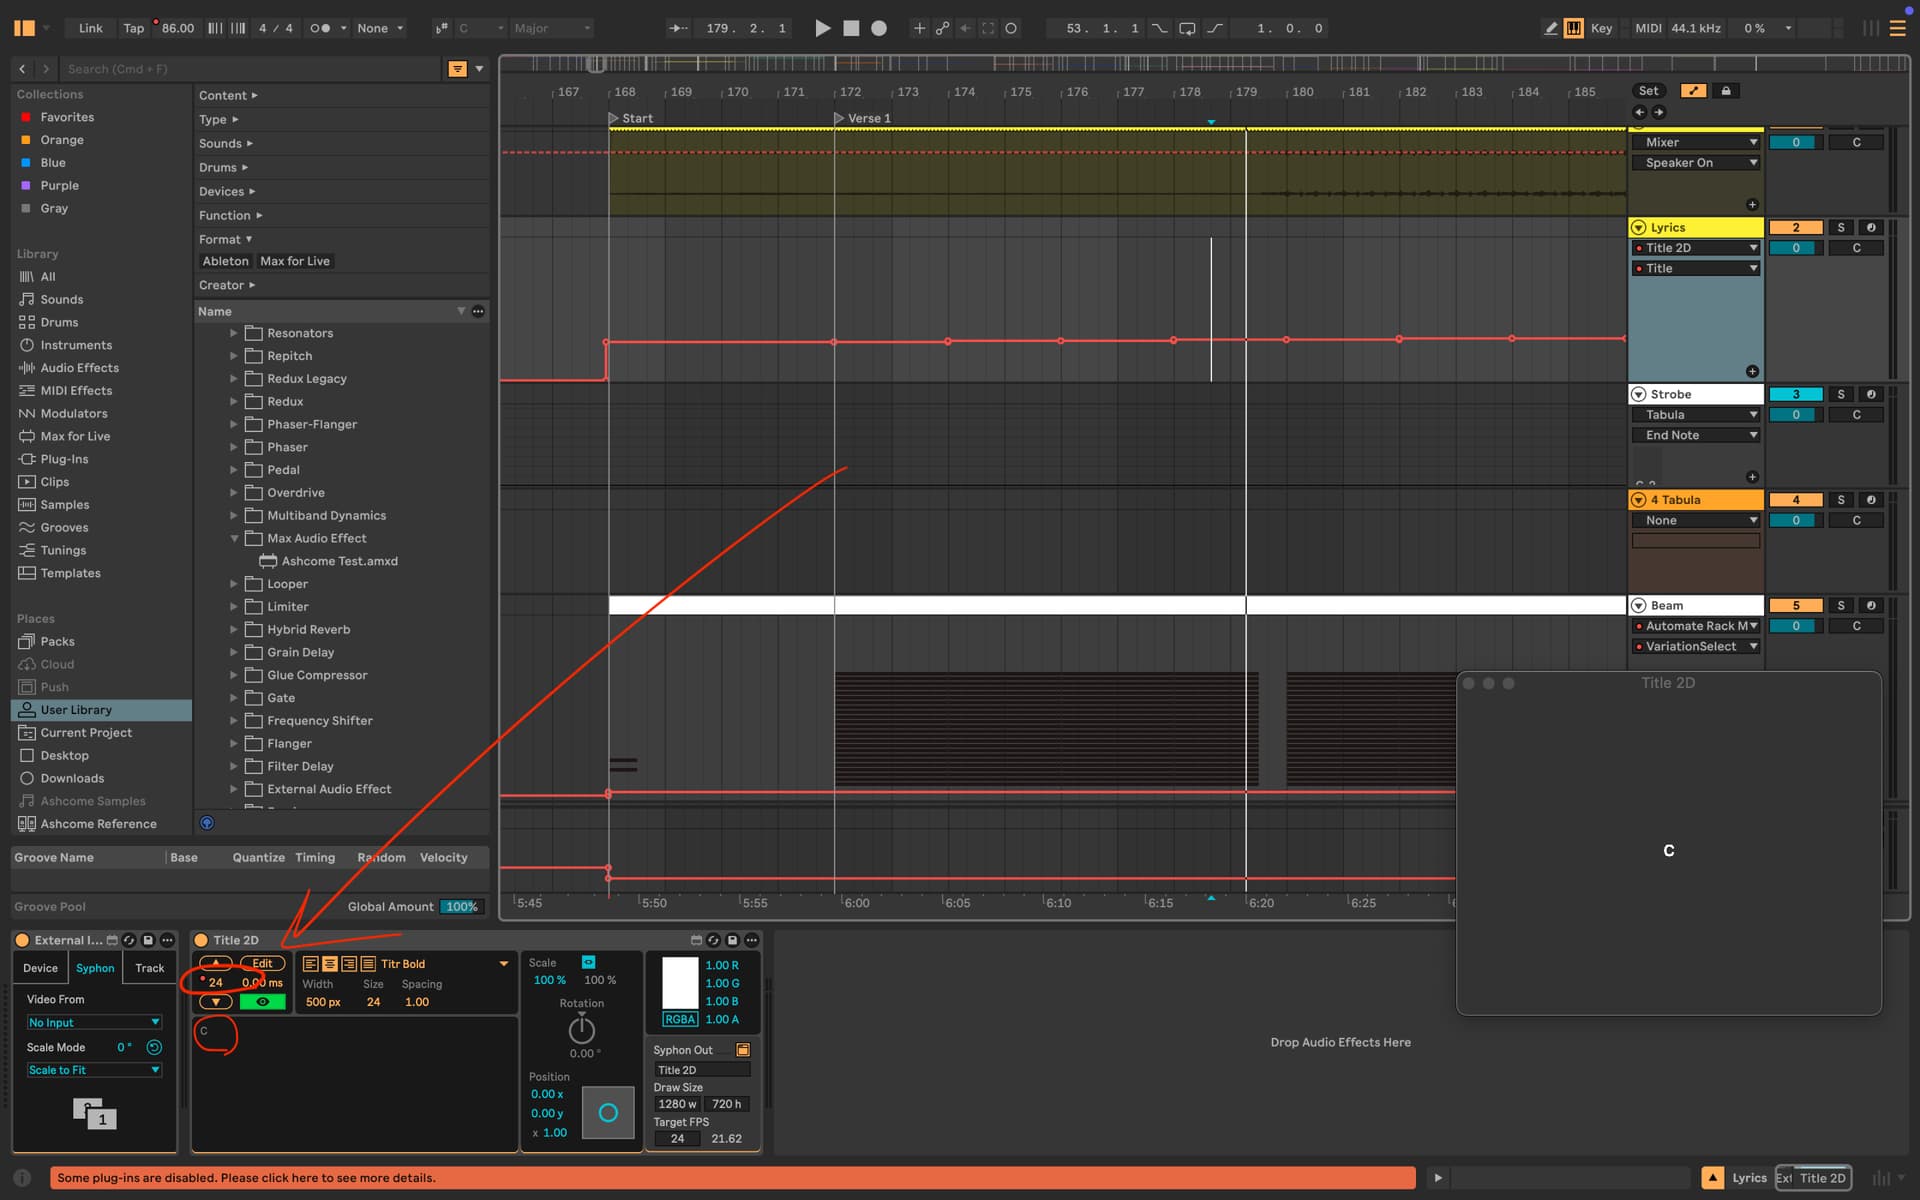Viewport: 1920px width, 1200px height.
Task: Click the green eye preview button
Action: point(262,1002)
